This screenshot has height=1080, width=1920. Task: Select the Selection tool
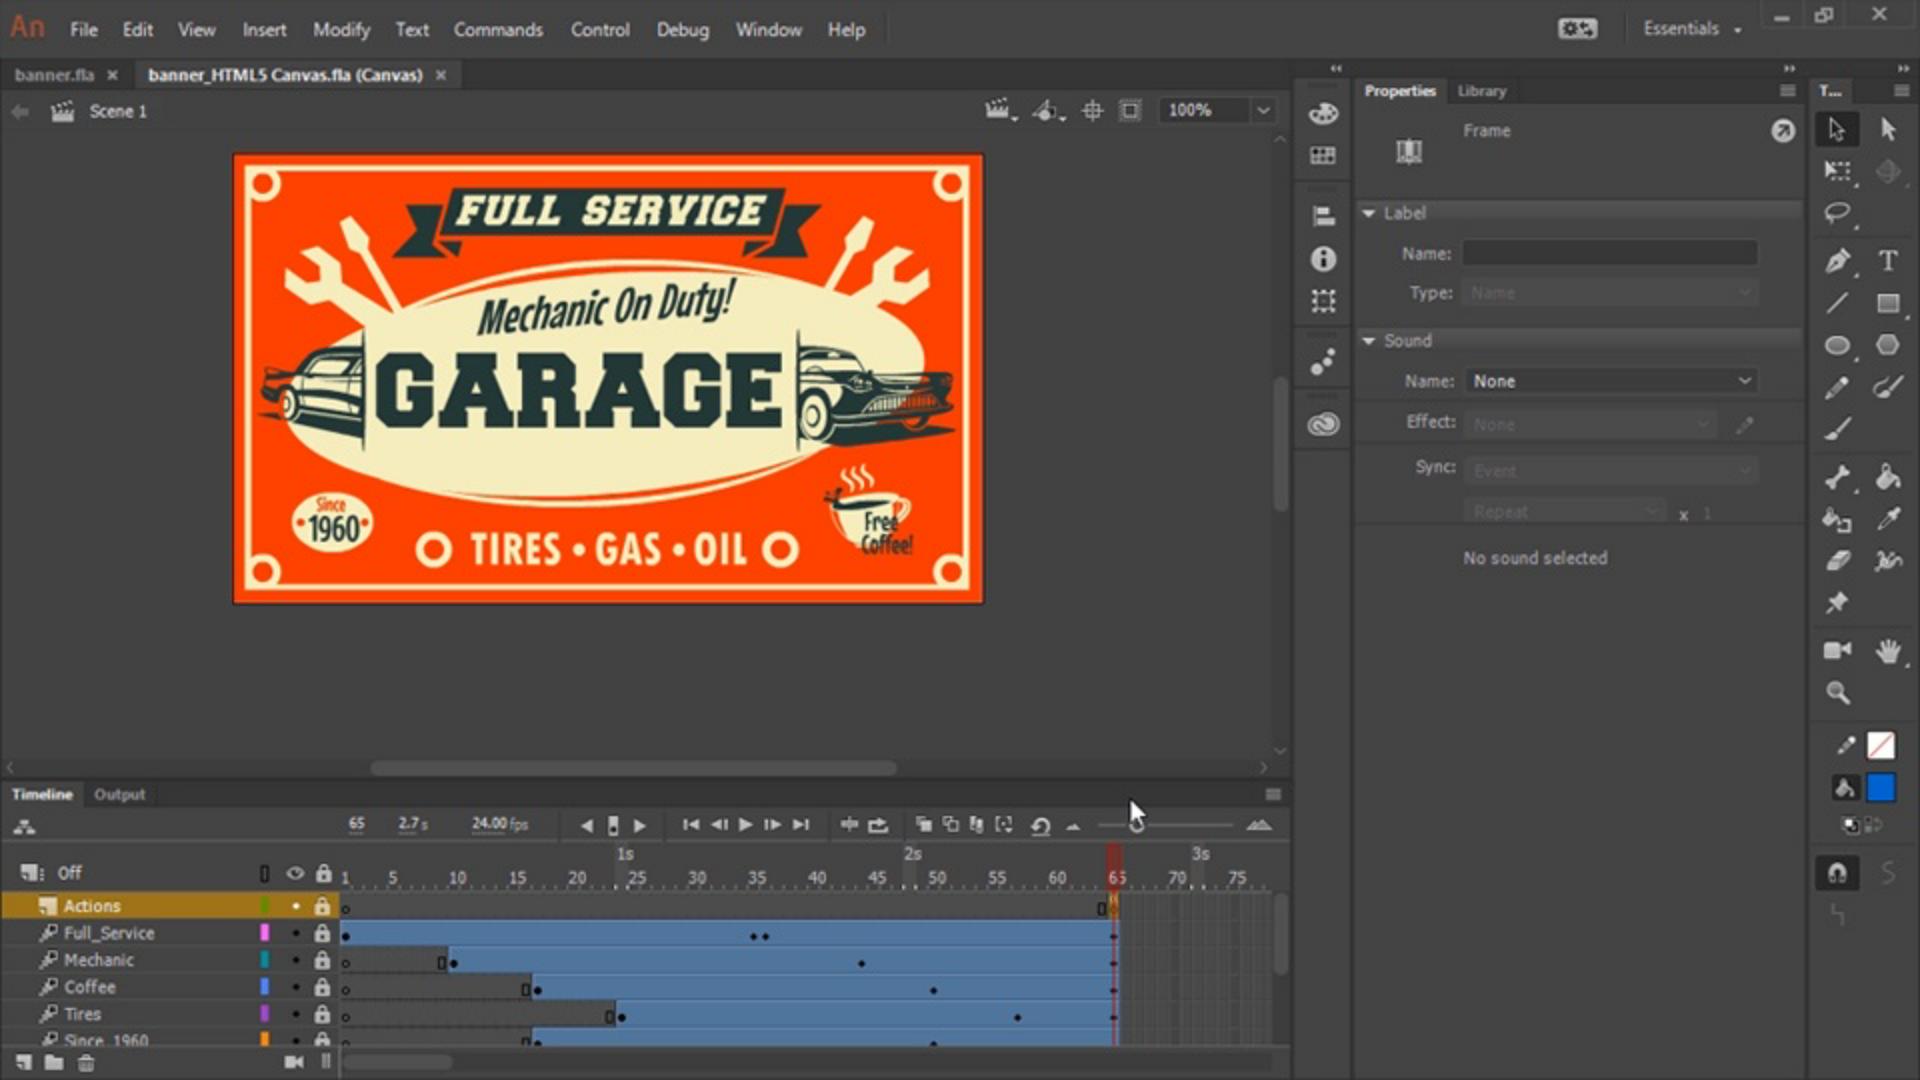(x=1838, y=130)
